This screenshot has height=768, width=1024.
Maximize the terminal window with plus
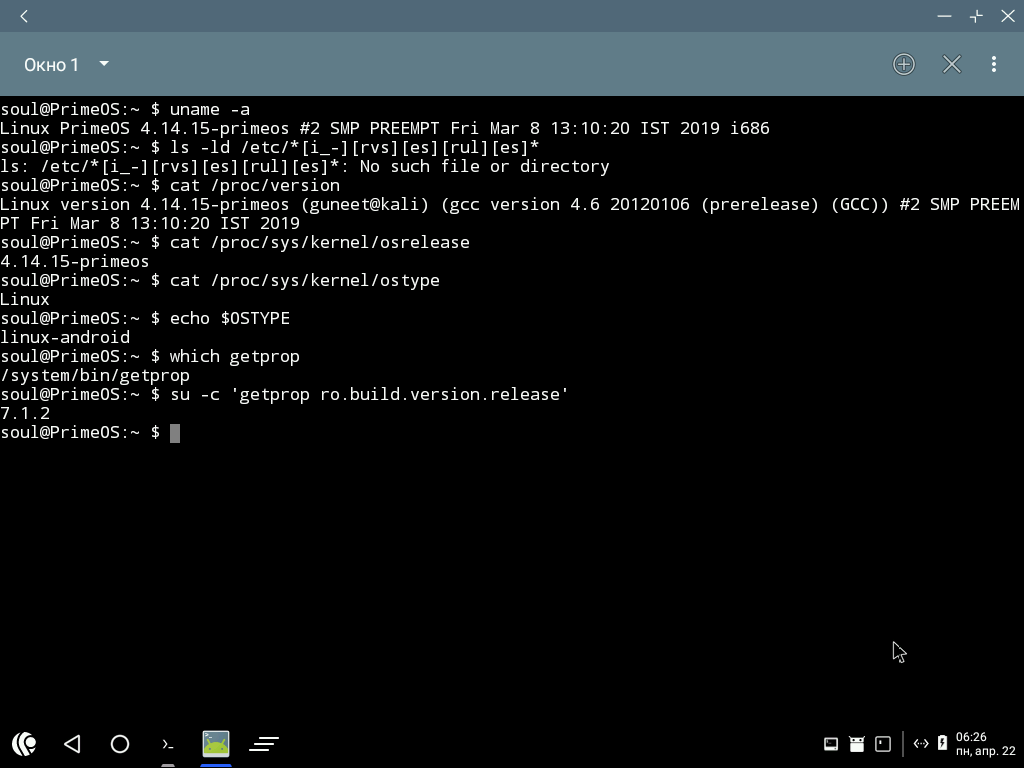coord(976,16)
